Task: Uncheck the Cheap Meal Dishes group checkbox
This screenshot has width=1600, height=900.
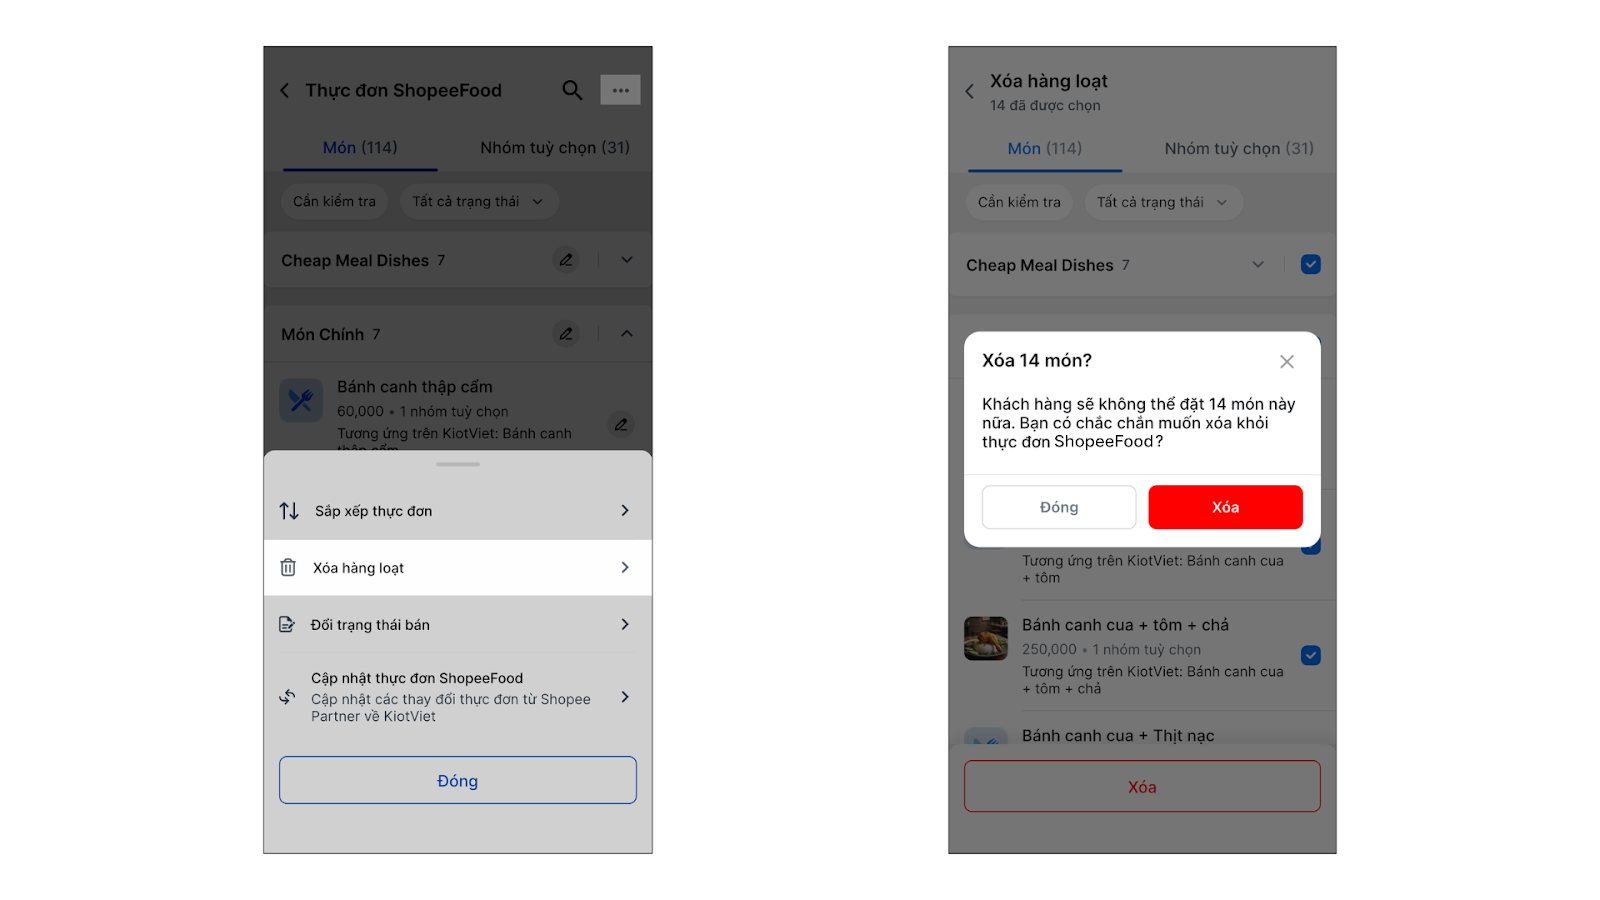Action: click(1311, 265)
